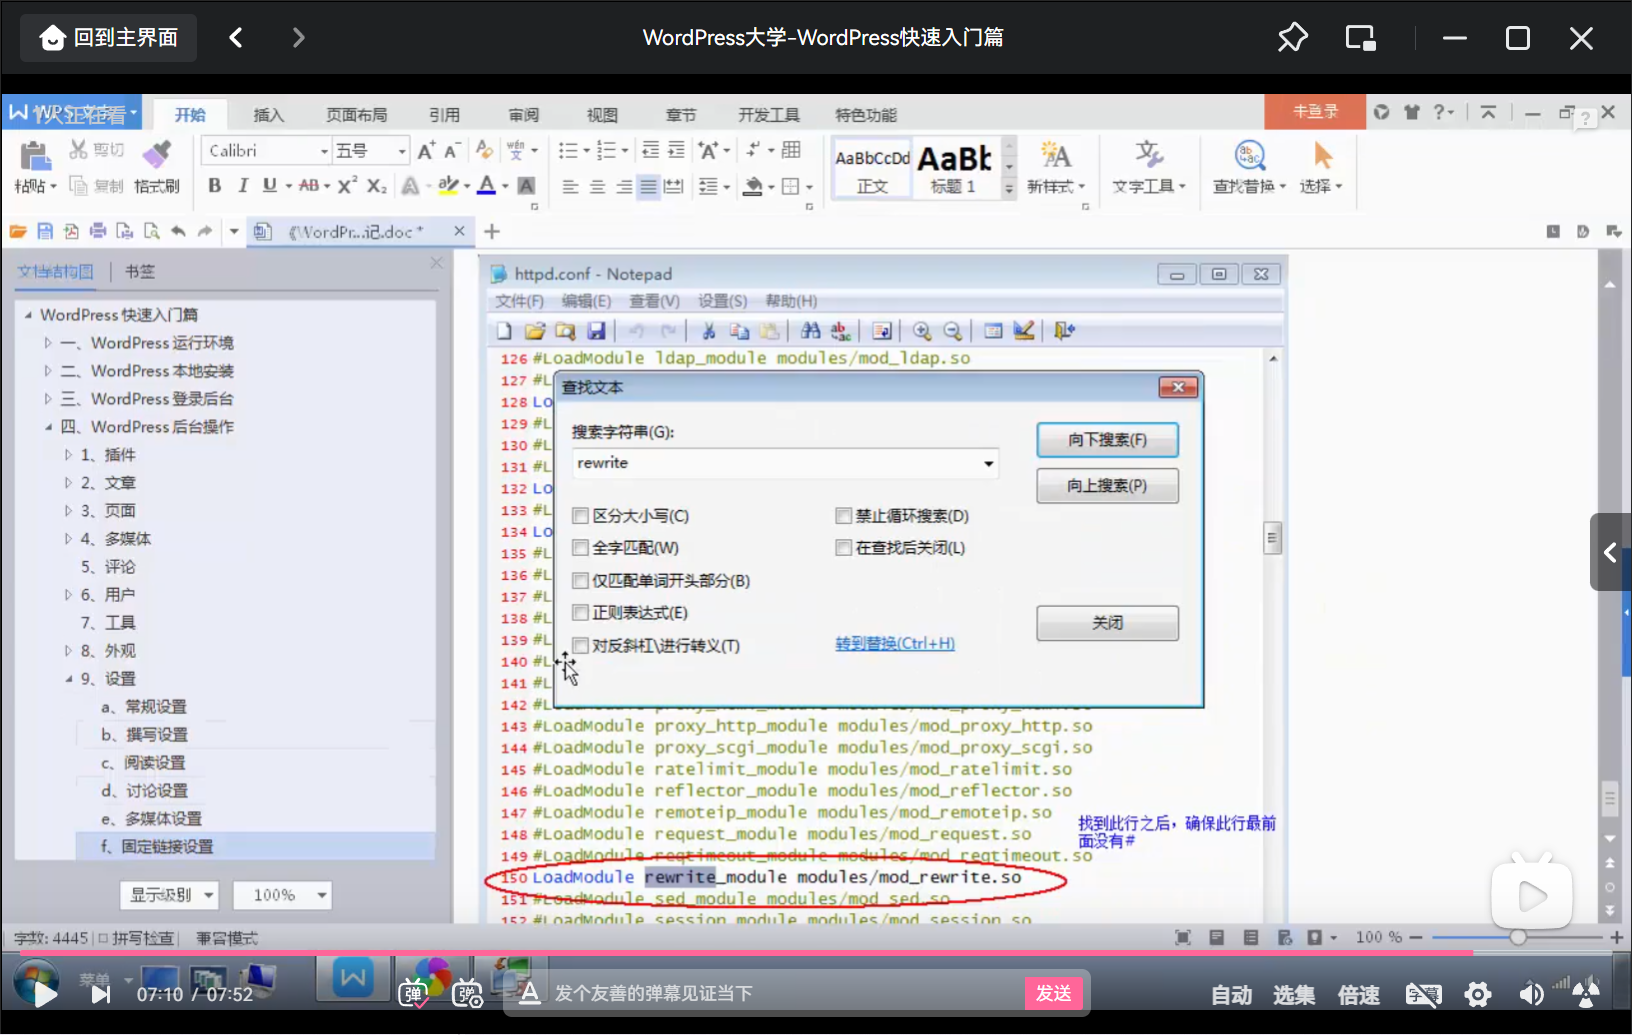Collapse 四、WordPress 后台操作 outline node
Image resolution: width=1632 pixels, height=1035 pixels.
[47, 427]
